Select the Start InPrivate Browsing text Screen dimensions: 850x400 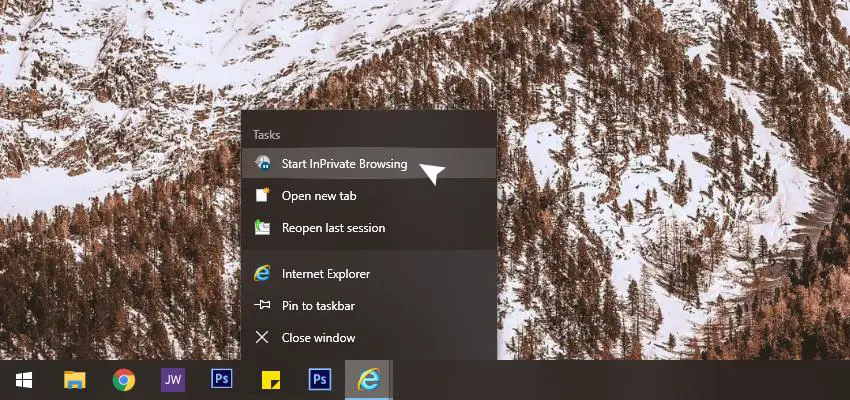point(344,164)
